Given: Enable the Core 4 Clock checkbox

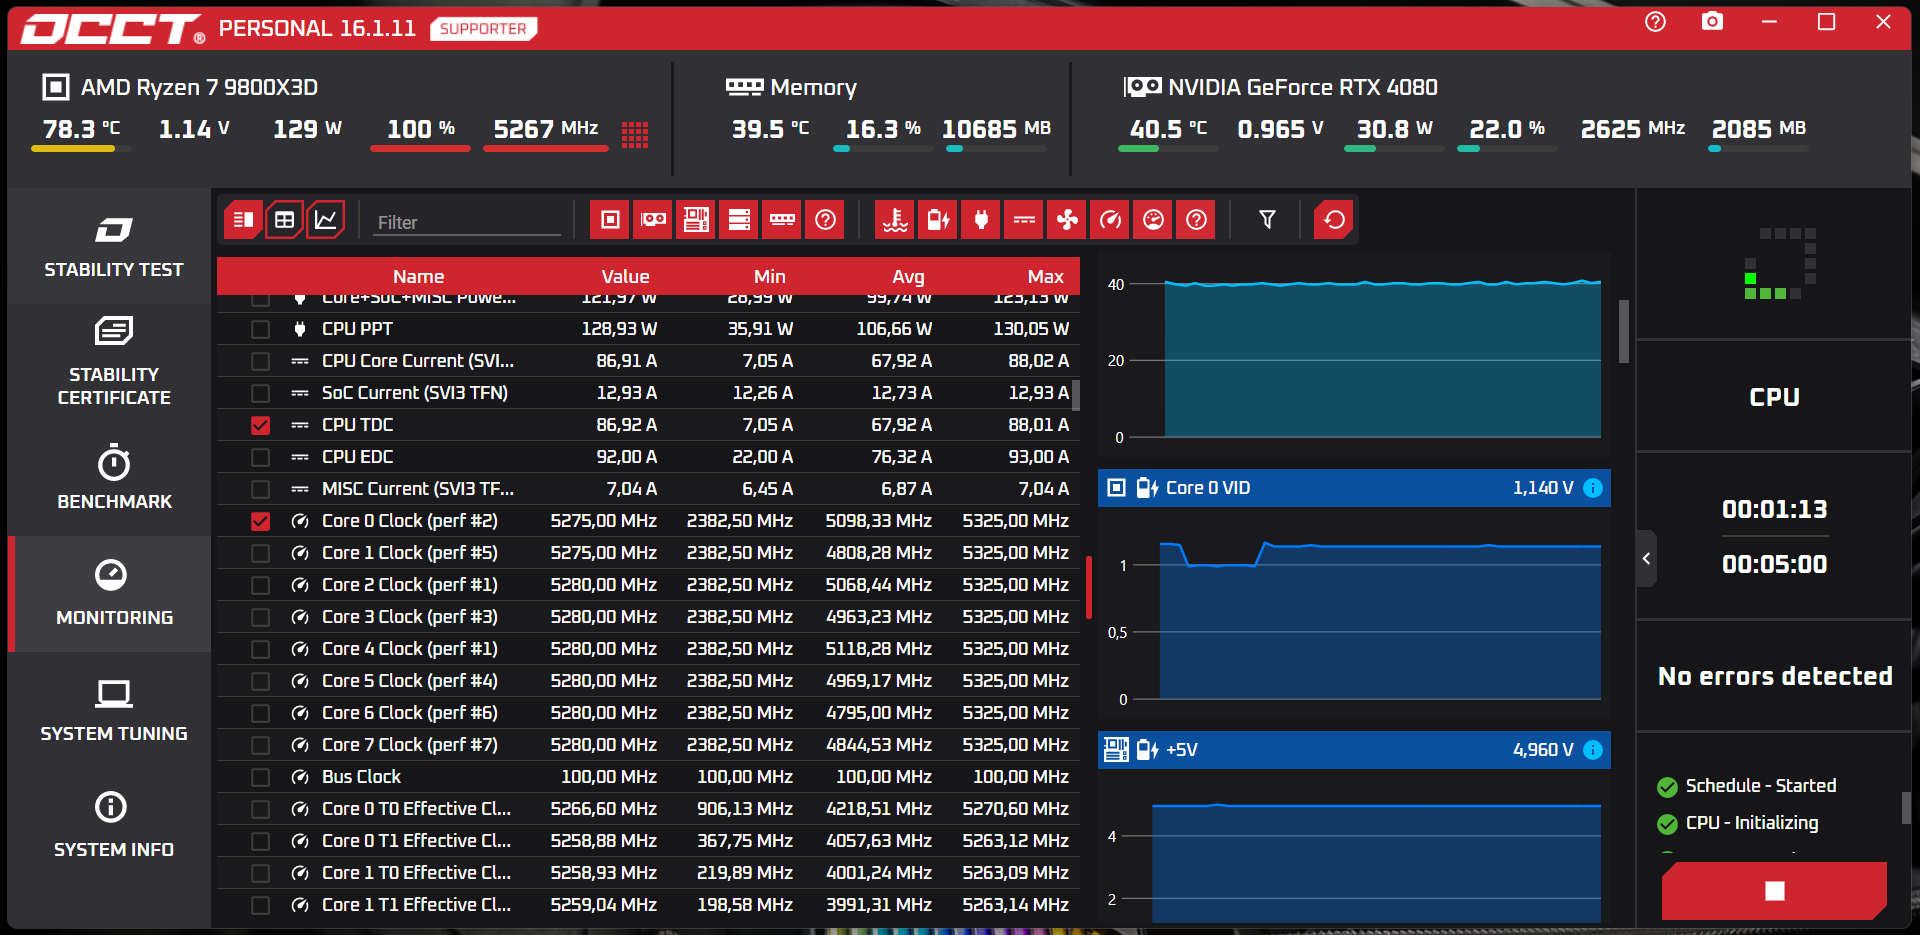Looking at the screenshot, I should 260,649.
